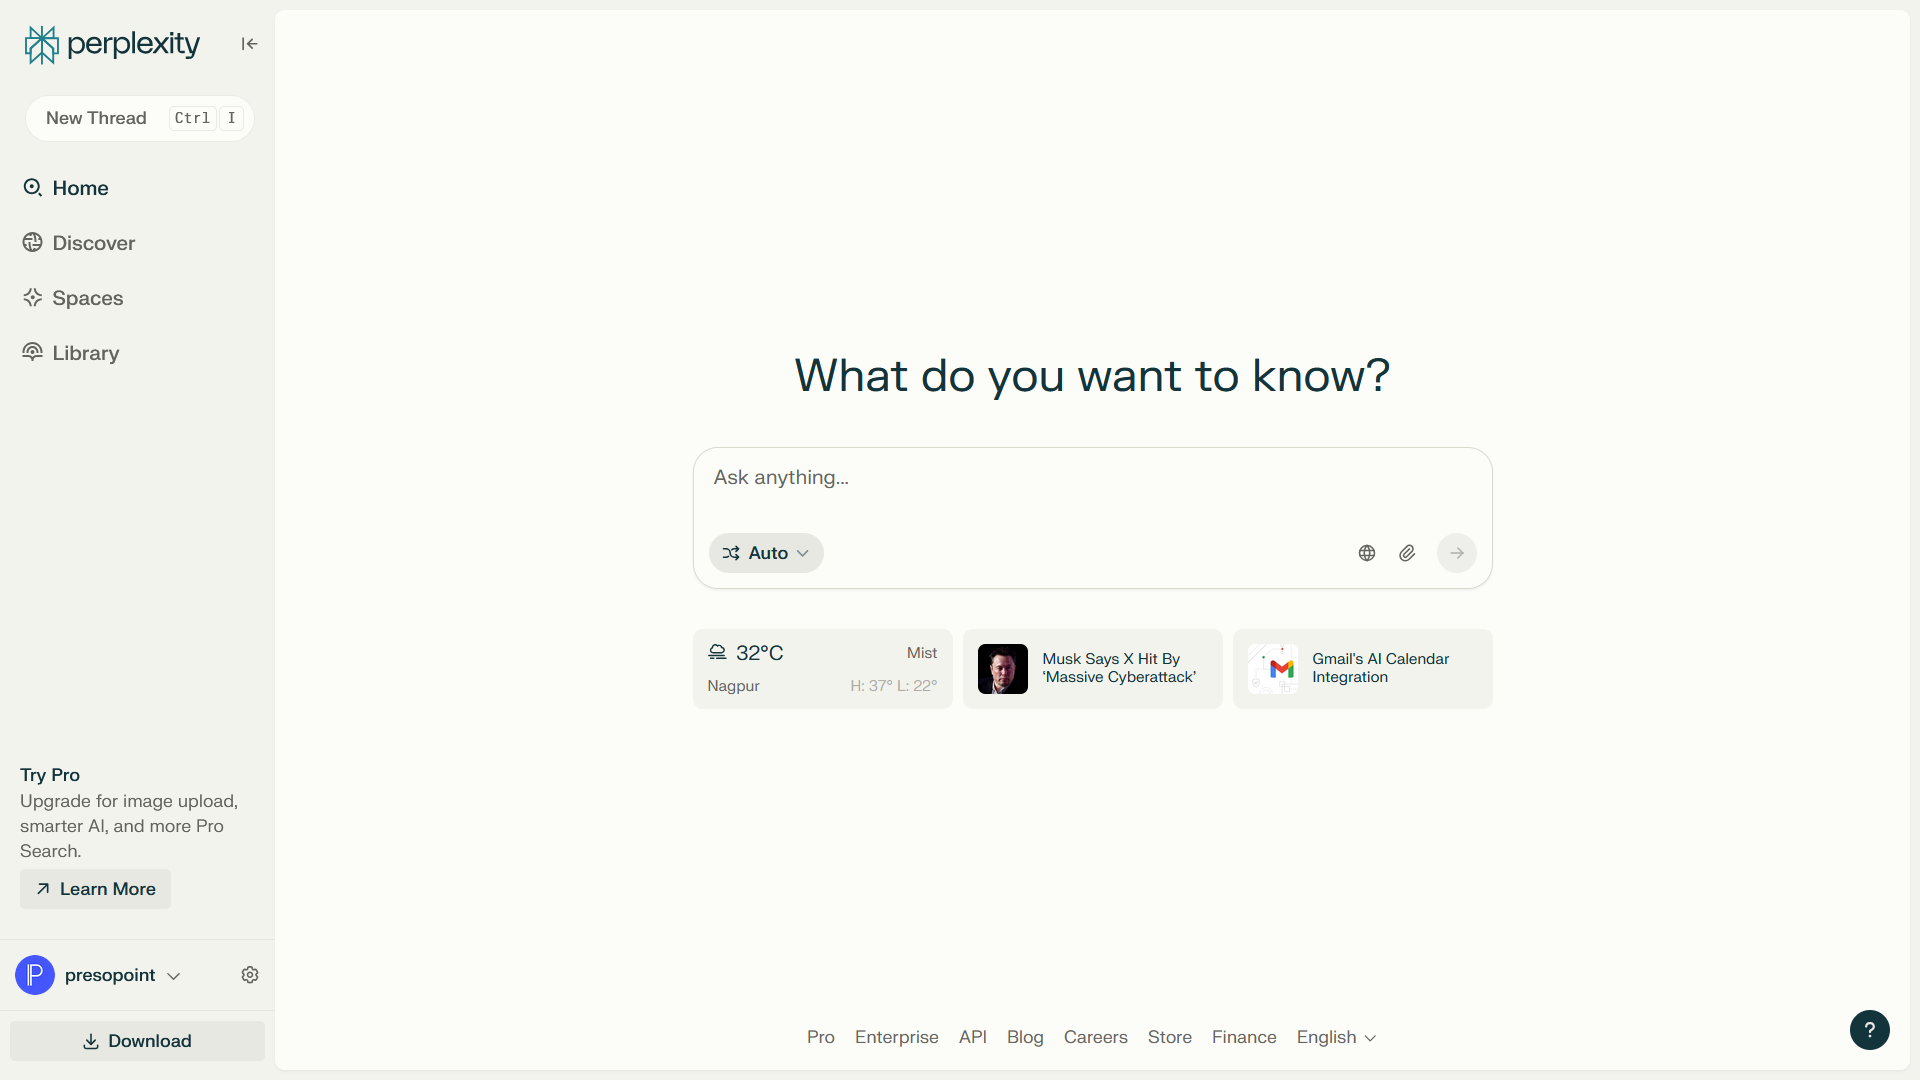Open the Library section
Screen dimensions: 1920x1080
85,353
